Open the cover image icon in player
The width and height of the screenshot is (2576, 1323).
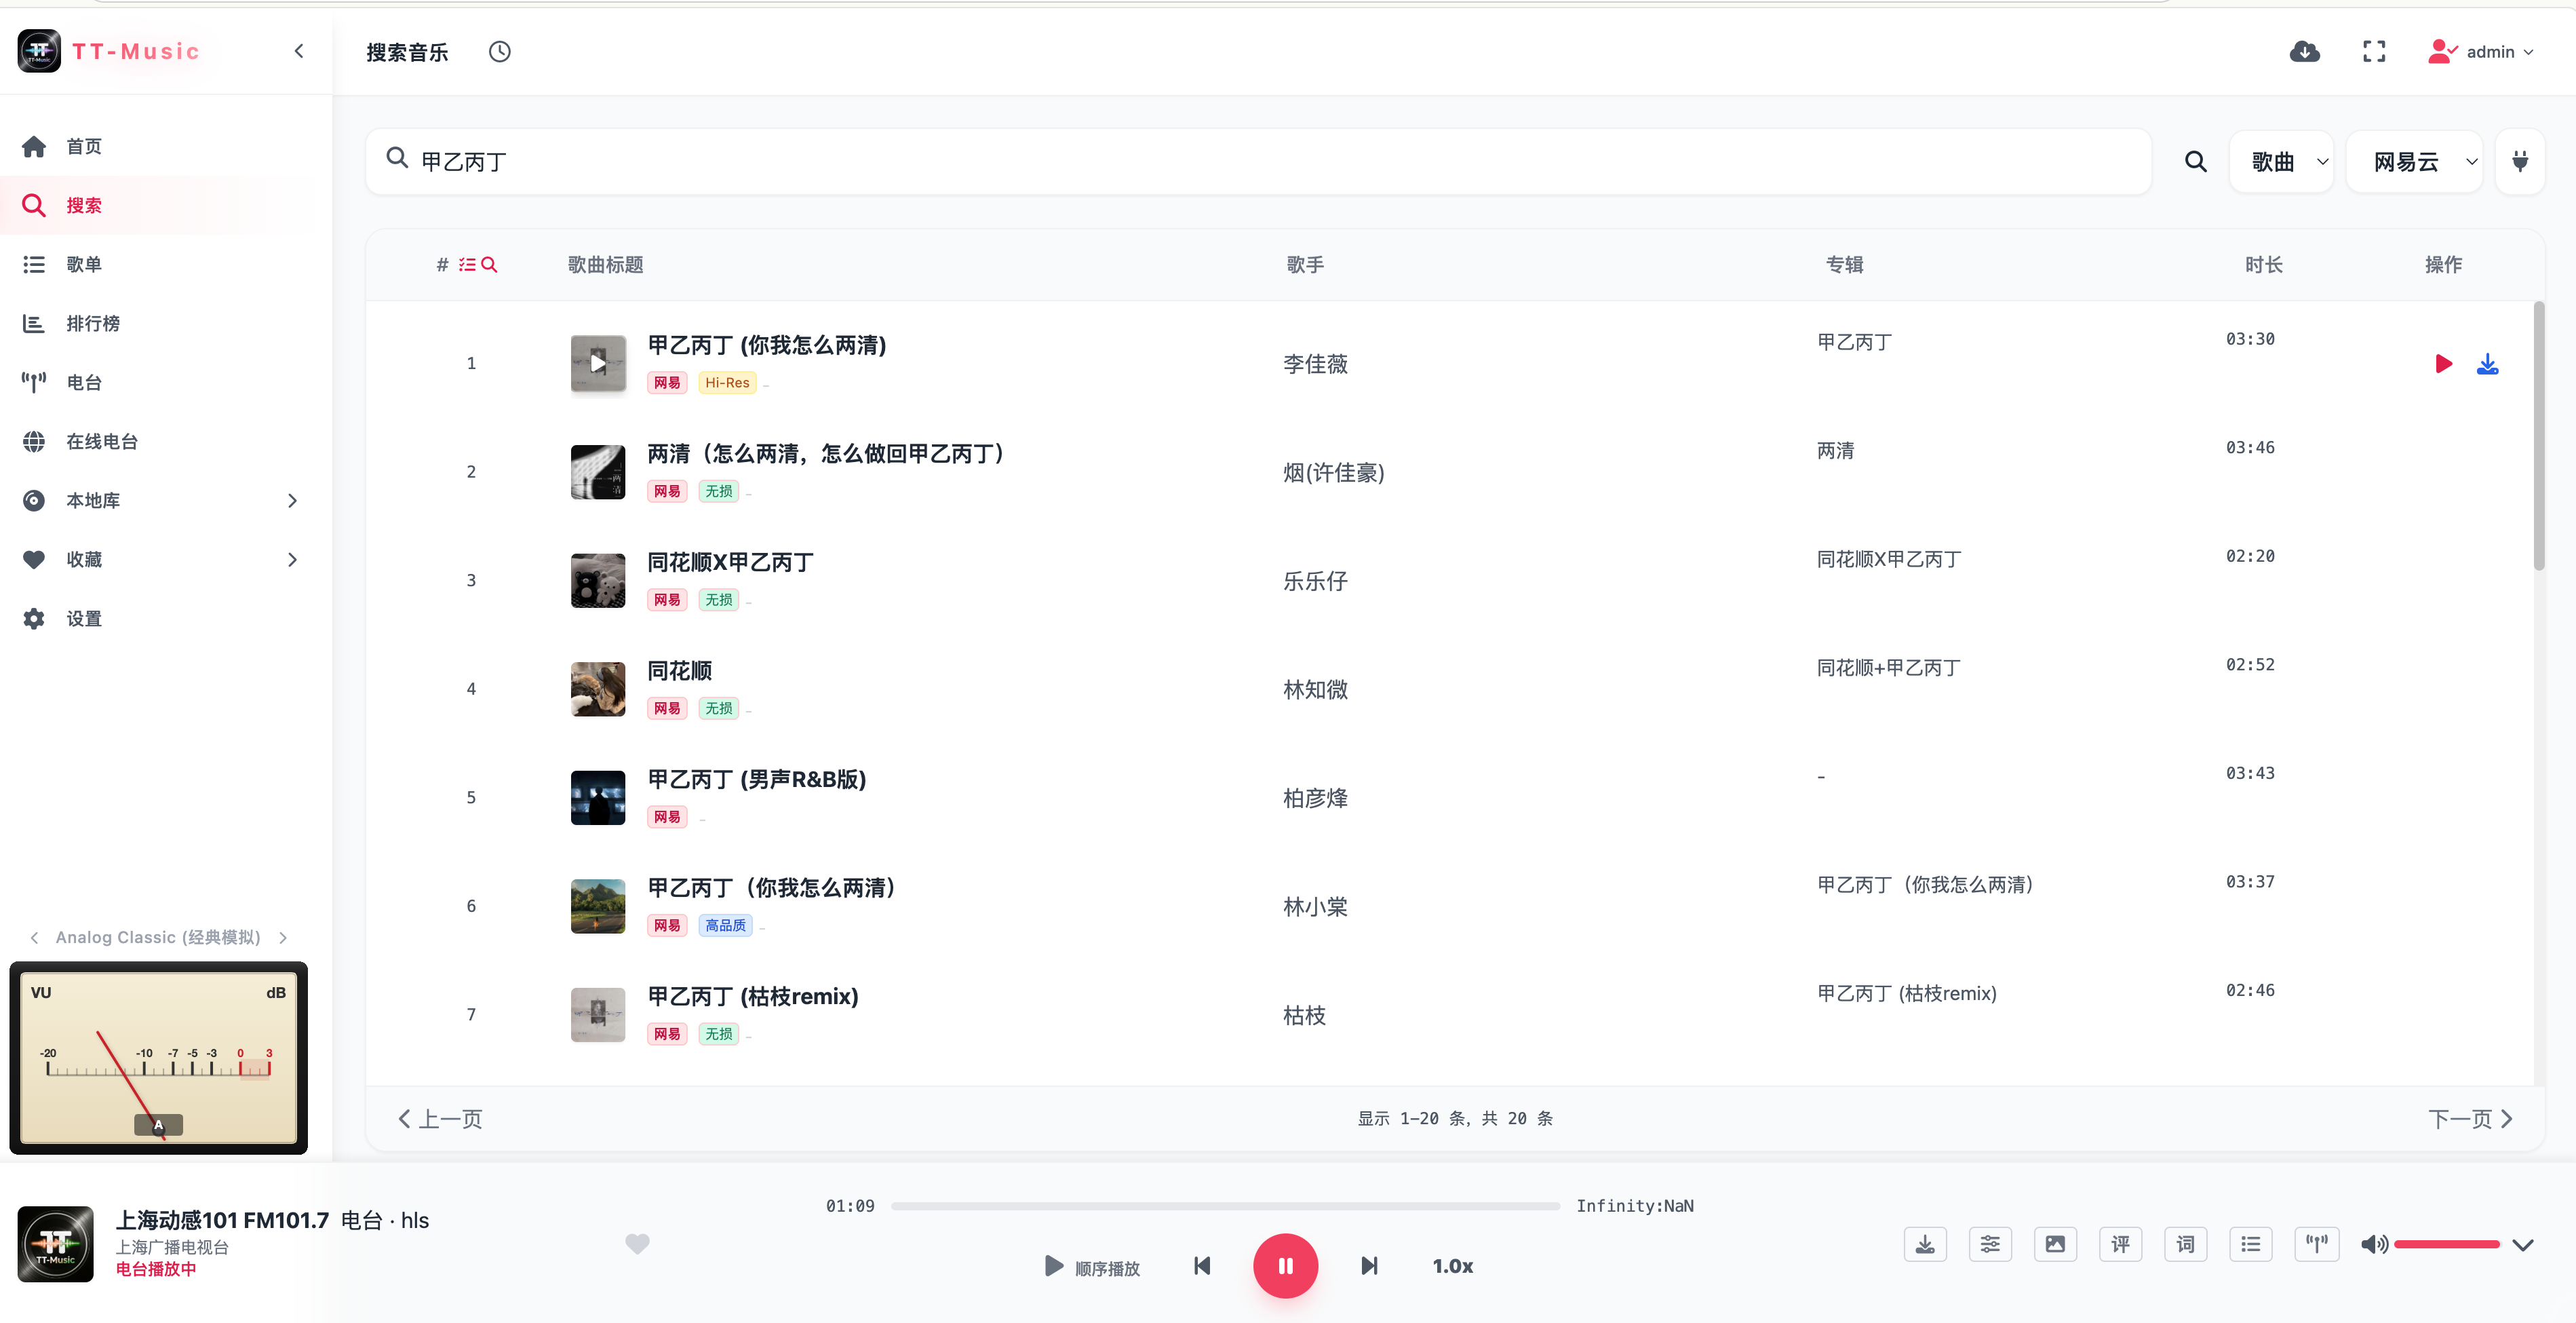tap(2055, 1244)
